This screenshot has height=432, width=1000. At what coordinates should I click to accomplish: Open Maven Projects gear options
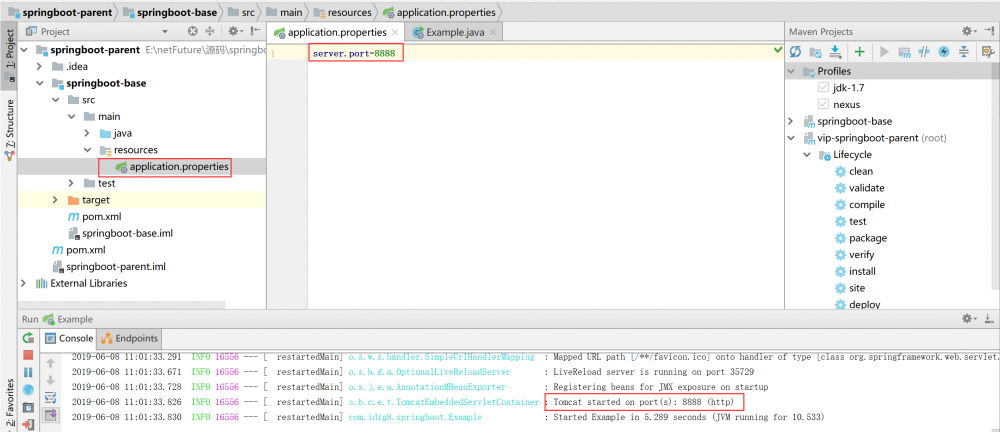[x=969, y=31]
